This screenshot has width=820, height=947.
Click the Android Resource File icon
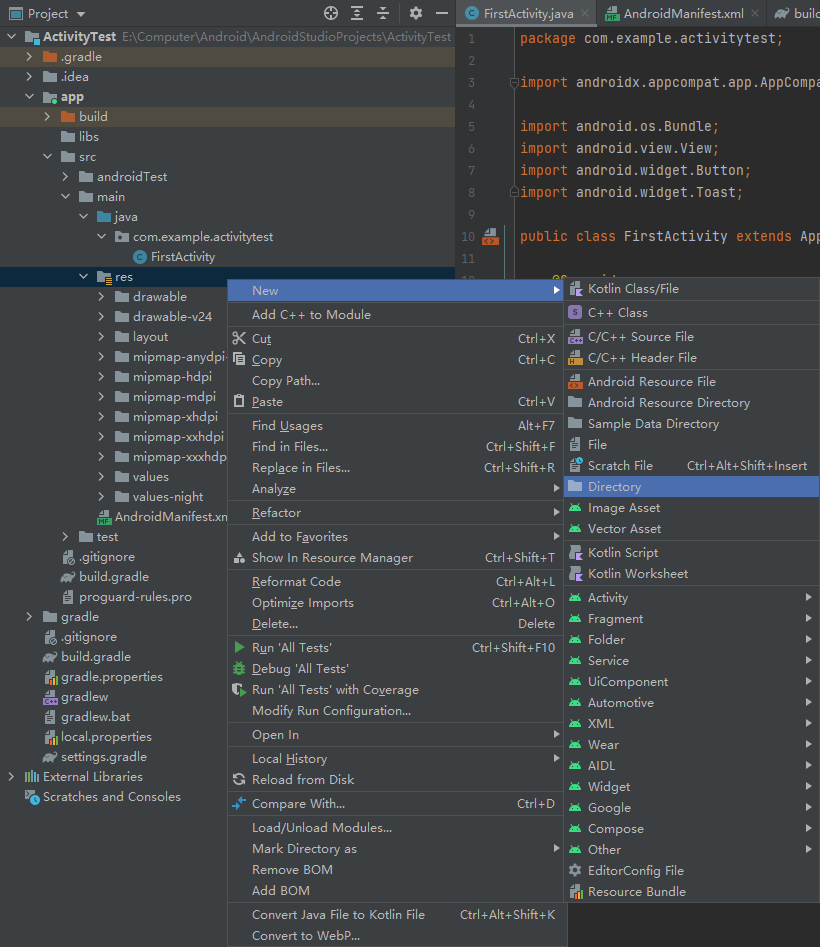click(x=575, y=382)
